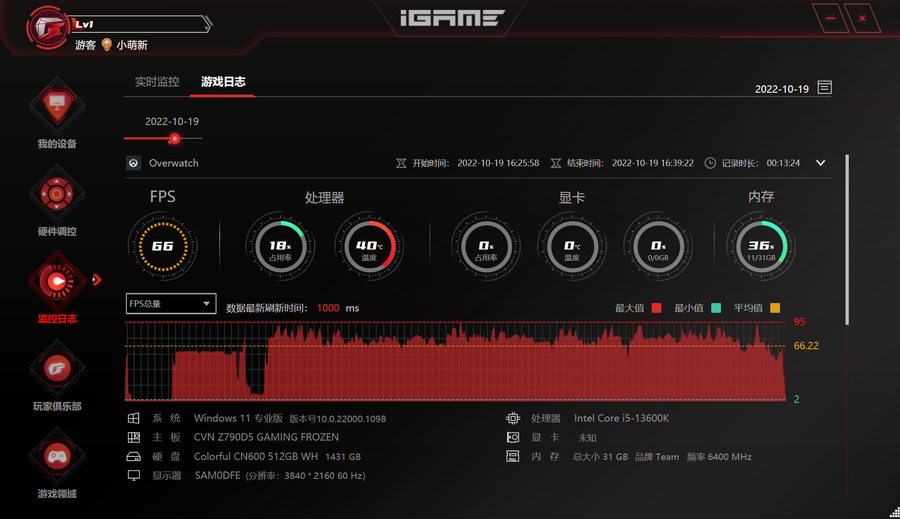Open the 游戏领域 gamepad icon
This screenshot has height=519, width=900.
pyautogui.click(x=57, y=456)
